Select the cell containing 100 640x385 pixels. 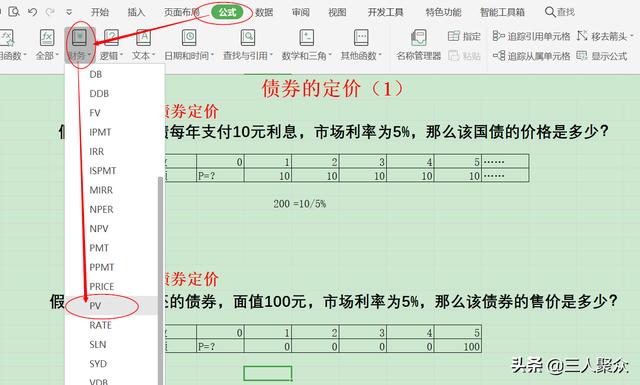click(458, 347)
